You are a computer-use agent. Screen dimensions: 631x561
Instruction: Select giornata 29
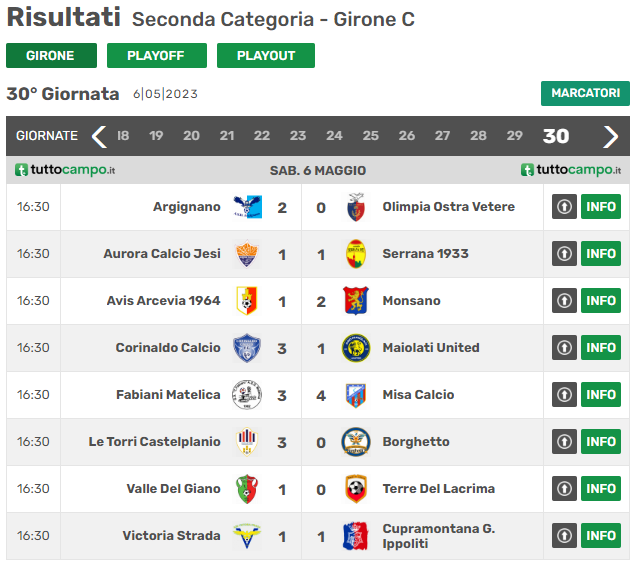click(x=514, y=136)
